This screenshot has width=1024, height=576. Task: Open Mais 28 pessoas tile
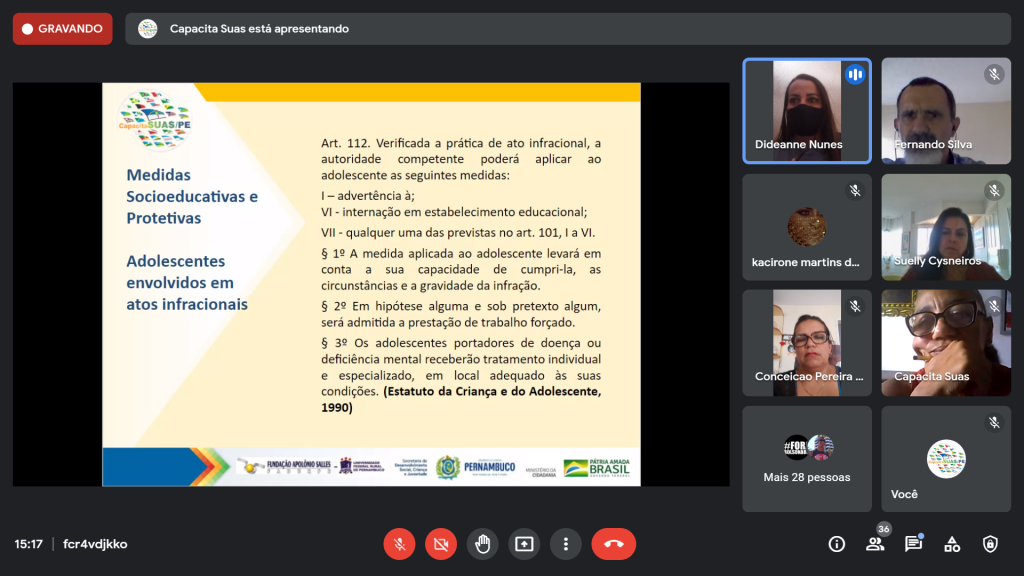[x=806, y=458]
